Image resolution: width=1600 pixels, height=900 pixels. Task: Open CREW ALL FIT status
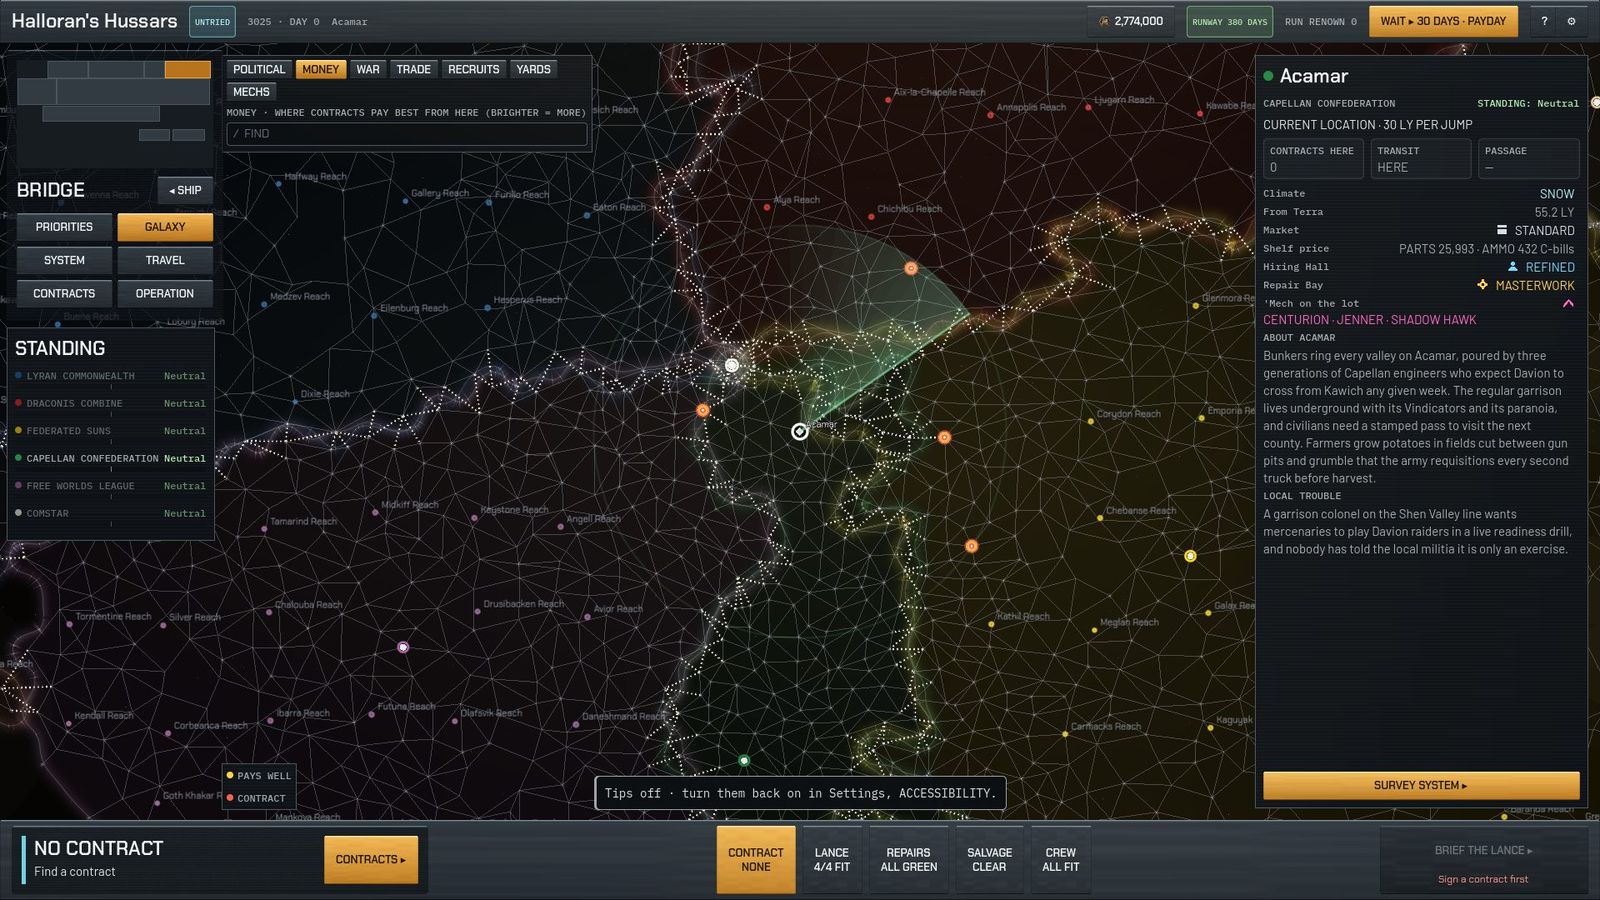1060,860
